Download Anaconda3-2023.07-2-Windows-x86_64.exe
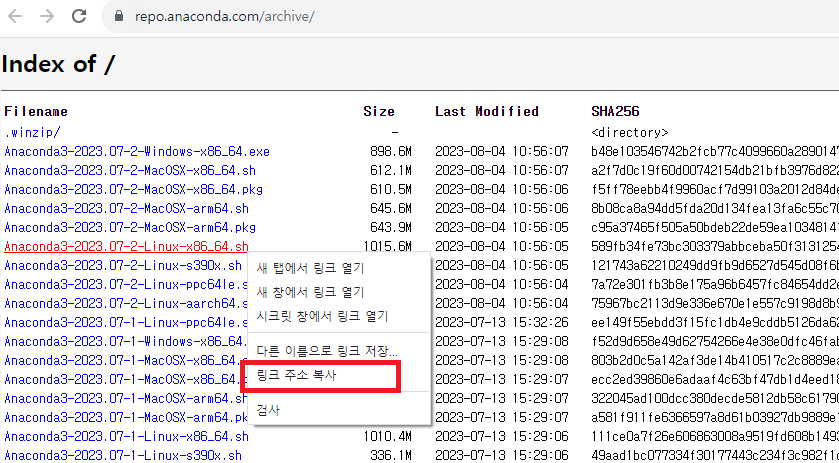The height and width of the screenshot is (463, 839). coord(137,151)
